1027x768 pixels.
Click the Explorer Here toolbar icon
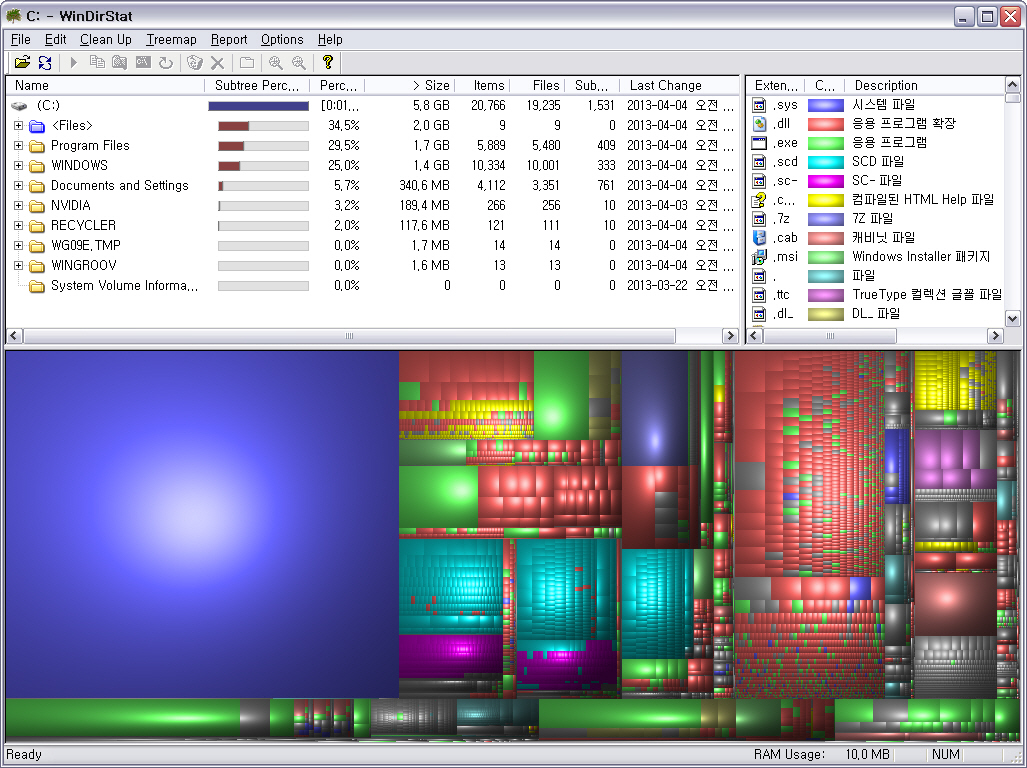click(119, 62)
